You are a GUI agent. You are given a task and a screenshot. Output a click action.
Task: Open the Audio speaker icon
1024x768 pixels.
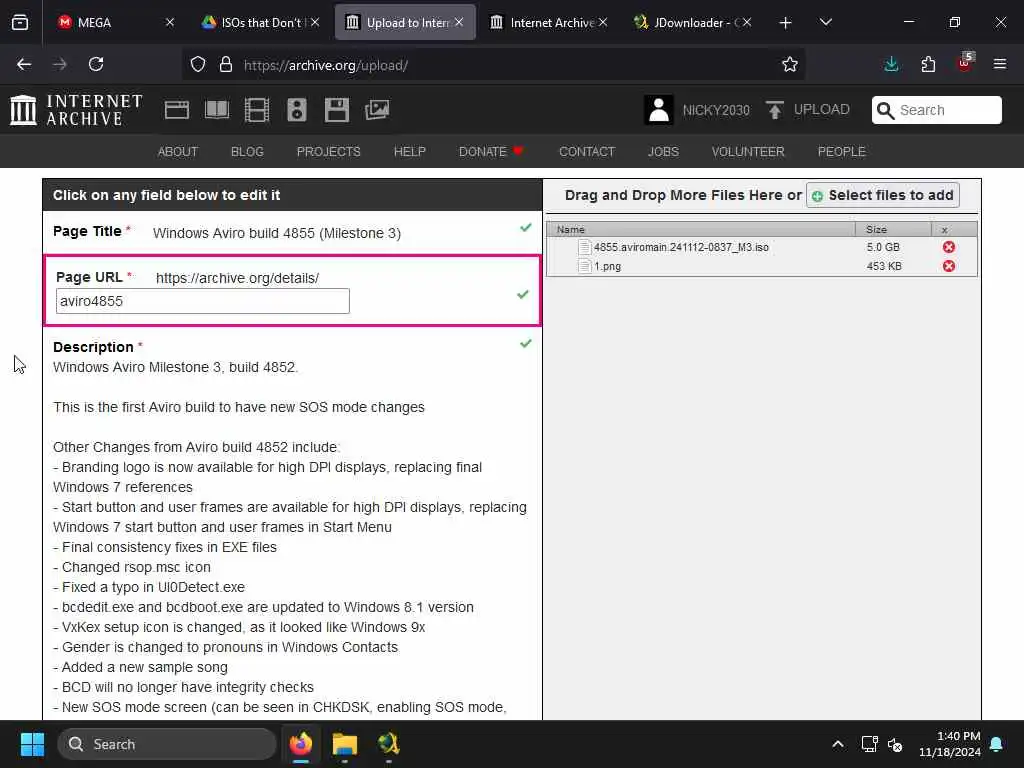pyautogui.click(x=296, y=110)
